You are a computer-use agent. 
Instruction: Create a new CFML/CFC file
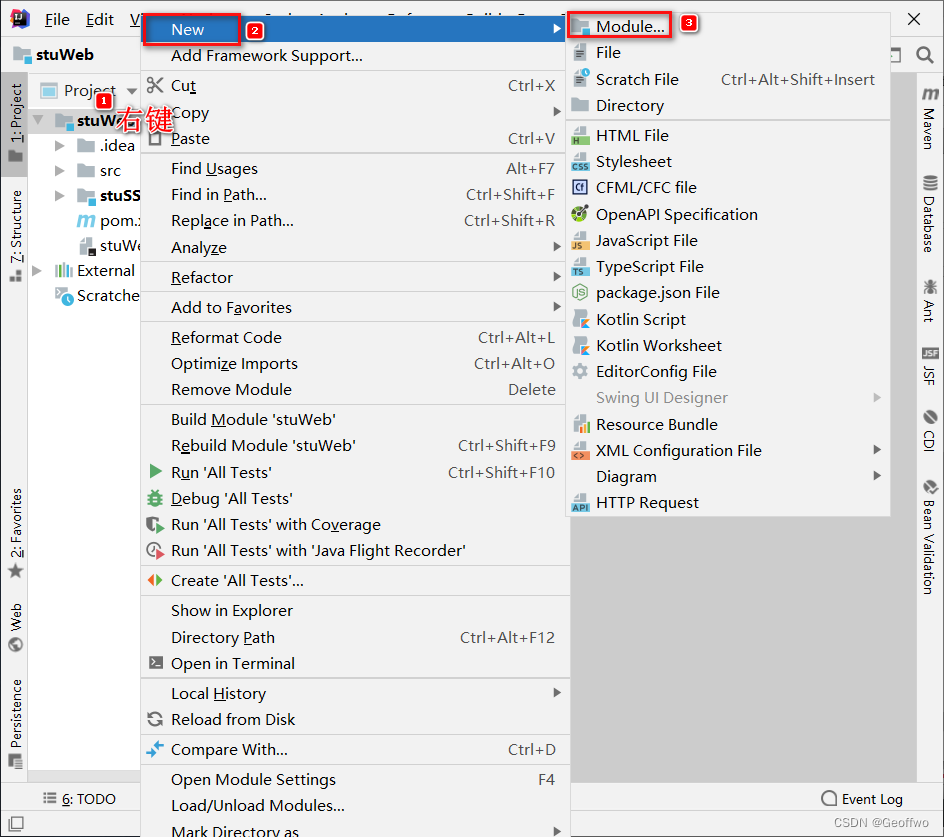coord(728,188)
